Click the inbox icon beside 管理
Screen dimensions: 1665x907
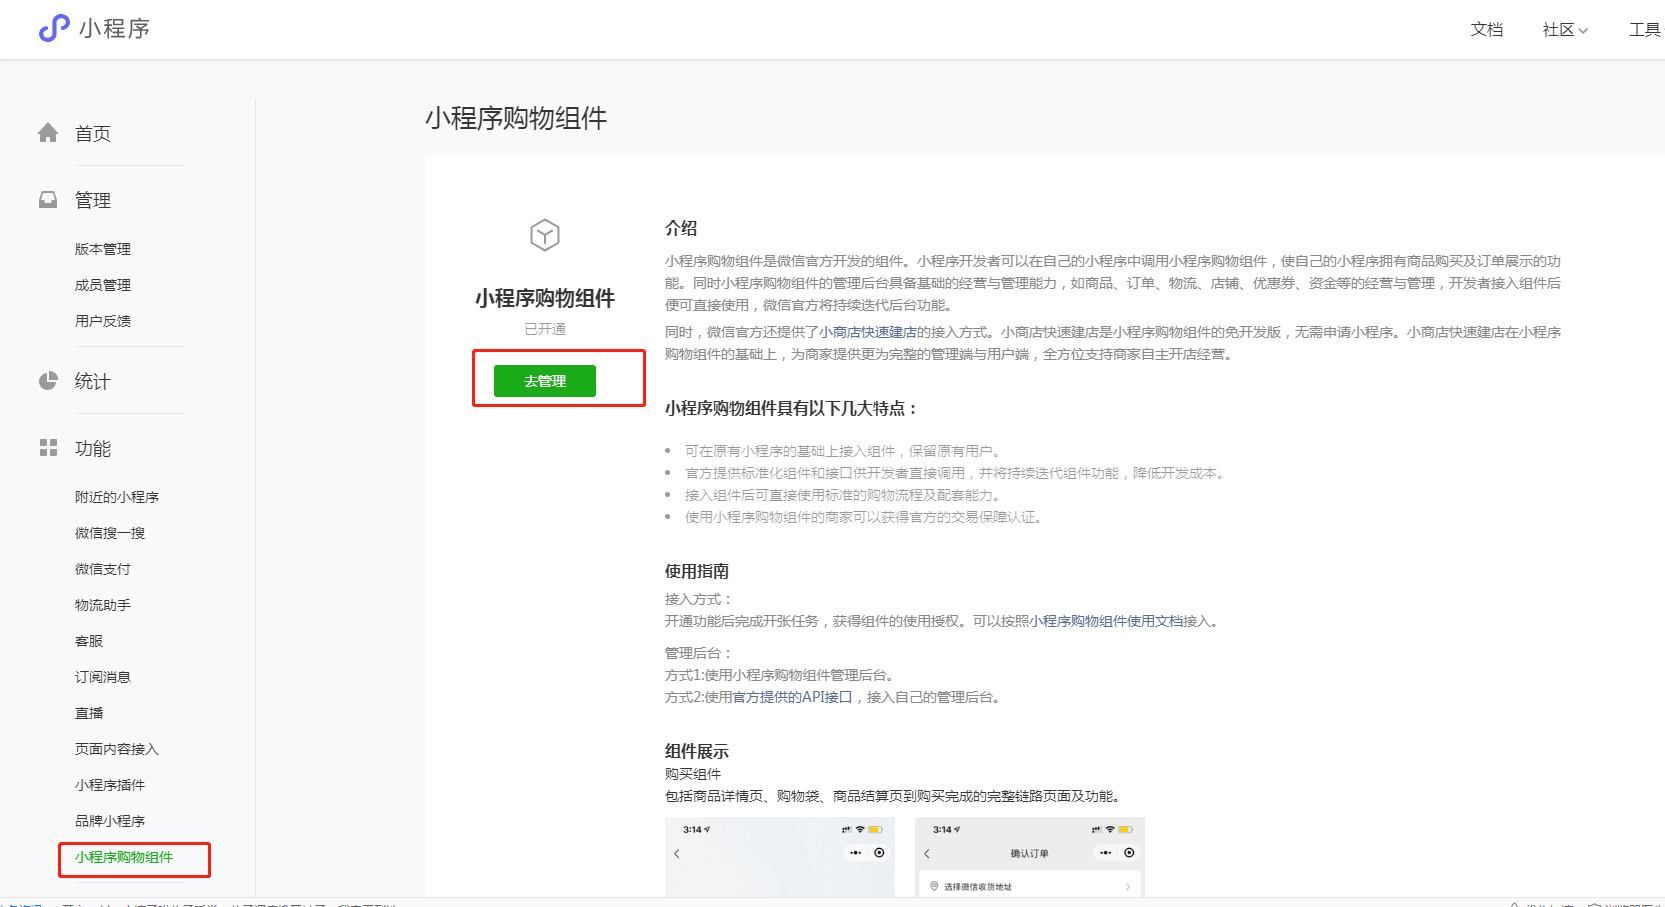click(x=48, y=200)
